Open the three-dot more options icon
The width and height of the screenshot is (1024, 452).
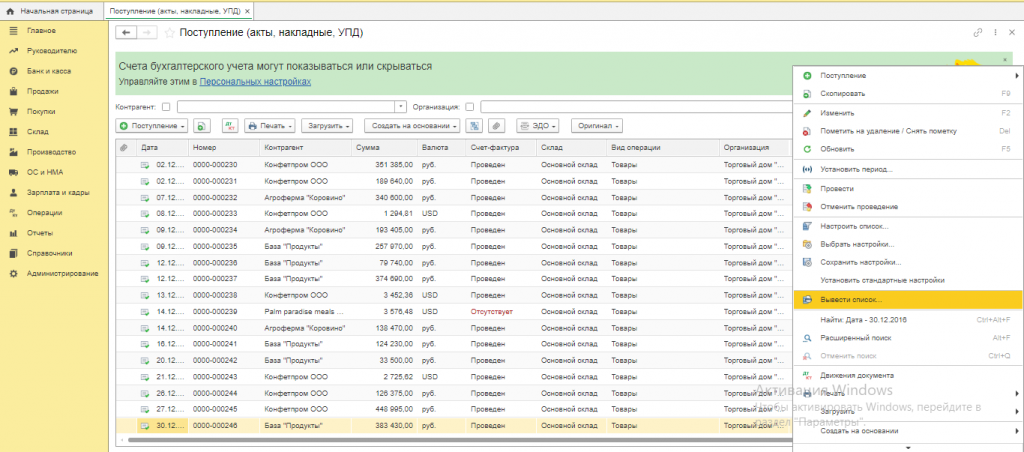(994, 33)
